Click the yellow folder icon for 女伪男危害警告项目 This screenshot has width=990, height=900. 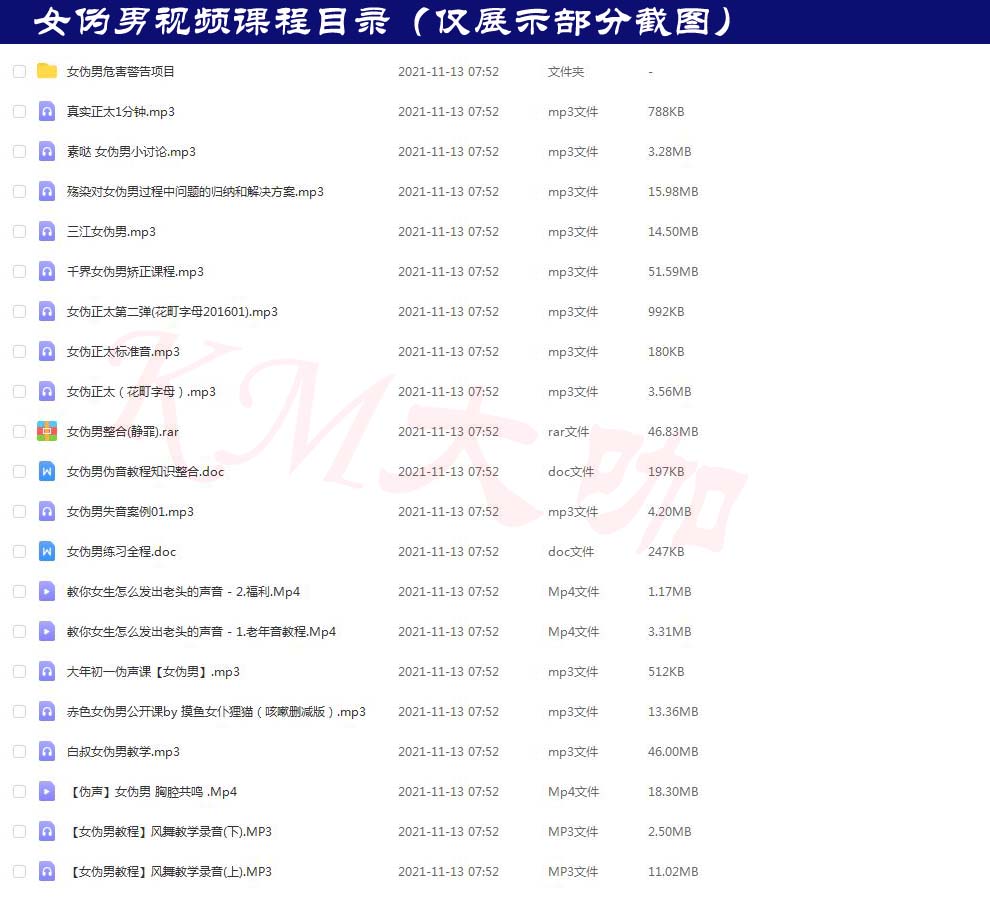pos(47,71)
